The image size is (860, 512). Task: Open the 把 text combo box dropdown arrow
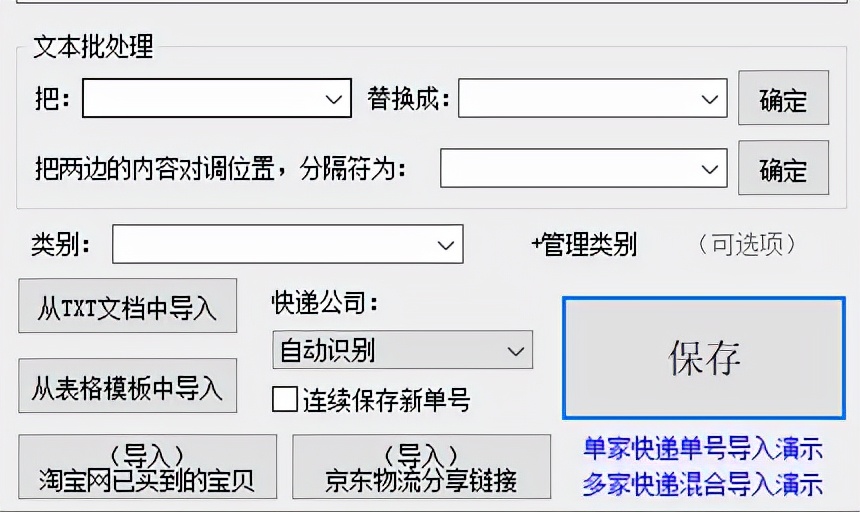pyautogui.click(x=333, y=99)
